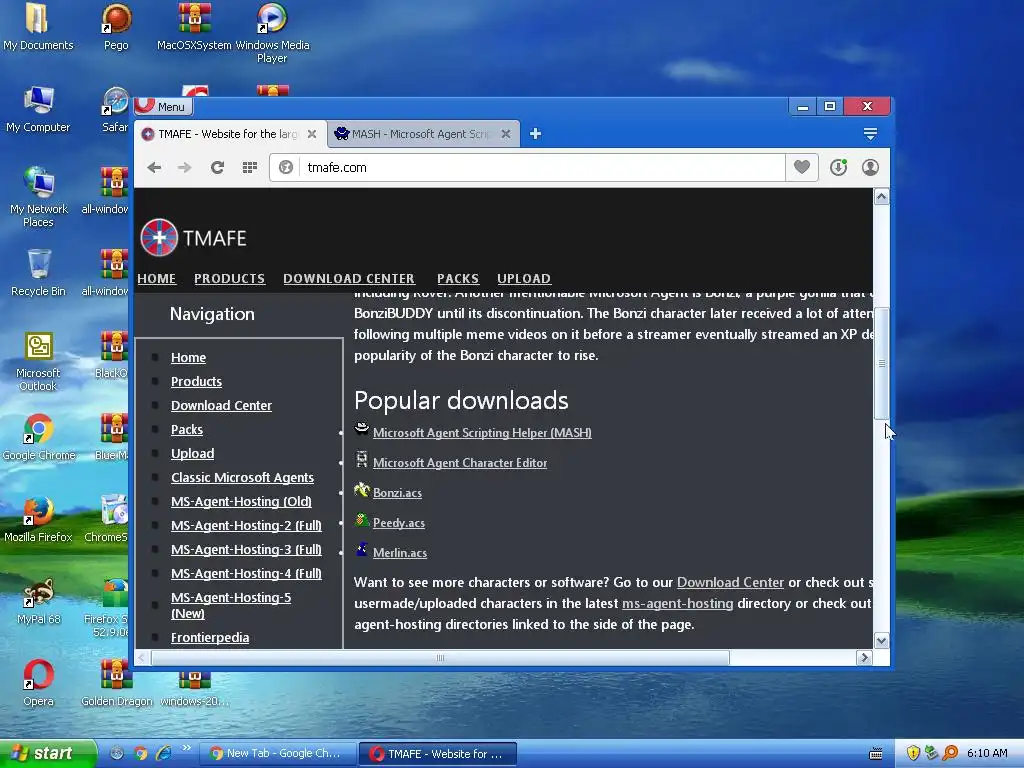The width and height of the screenshot is (1024, 768).
Task: Select the Recycle Bin desktop icon
Action: point(38,273)
